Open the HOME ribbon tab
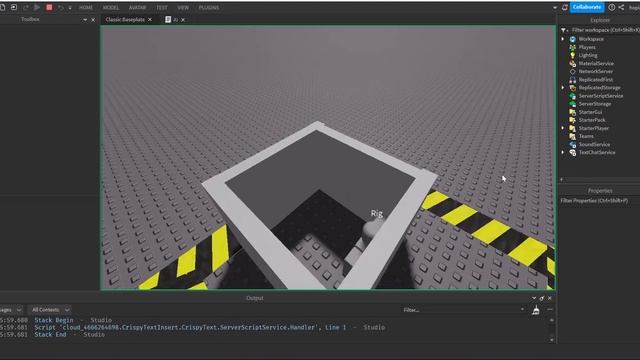Screen dimensions: 640x360 [86, 8]
